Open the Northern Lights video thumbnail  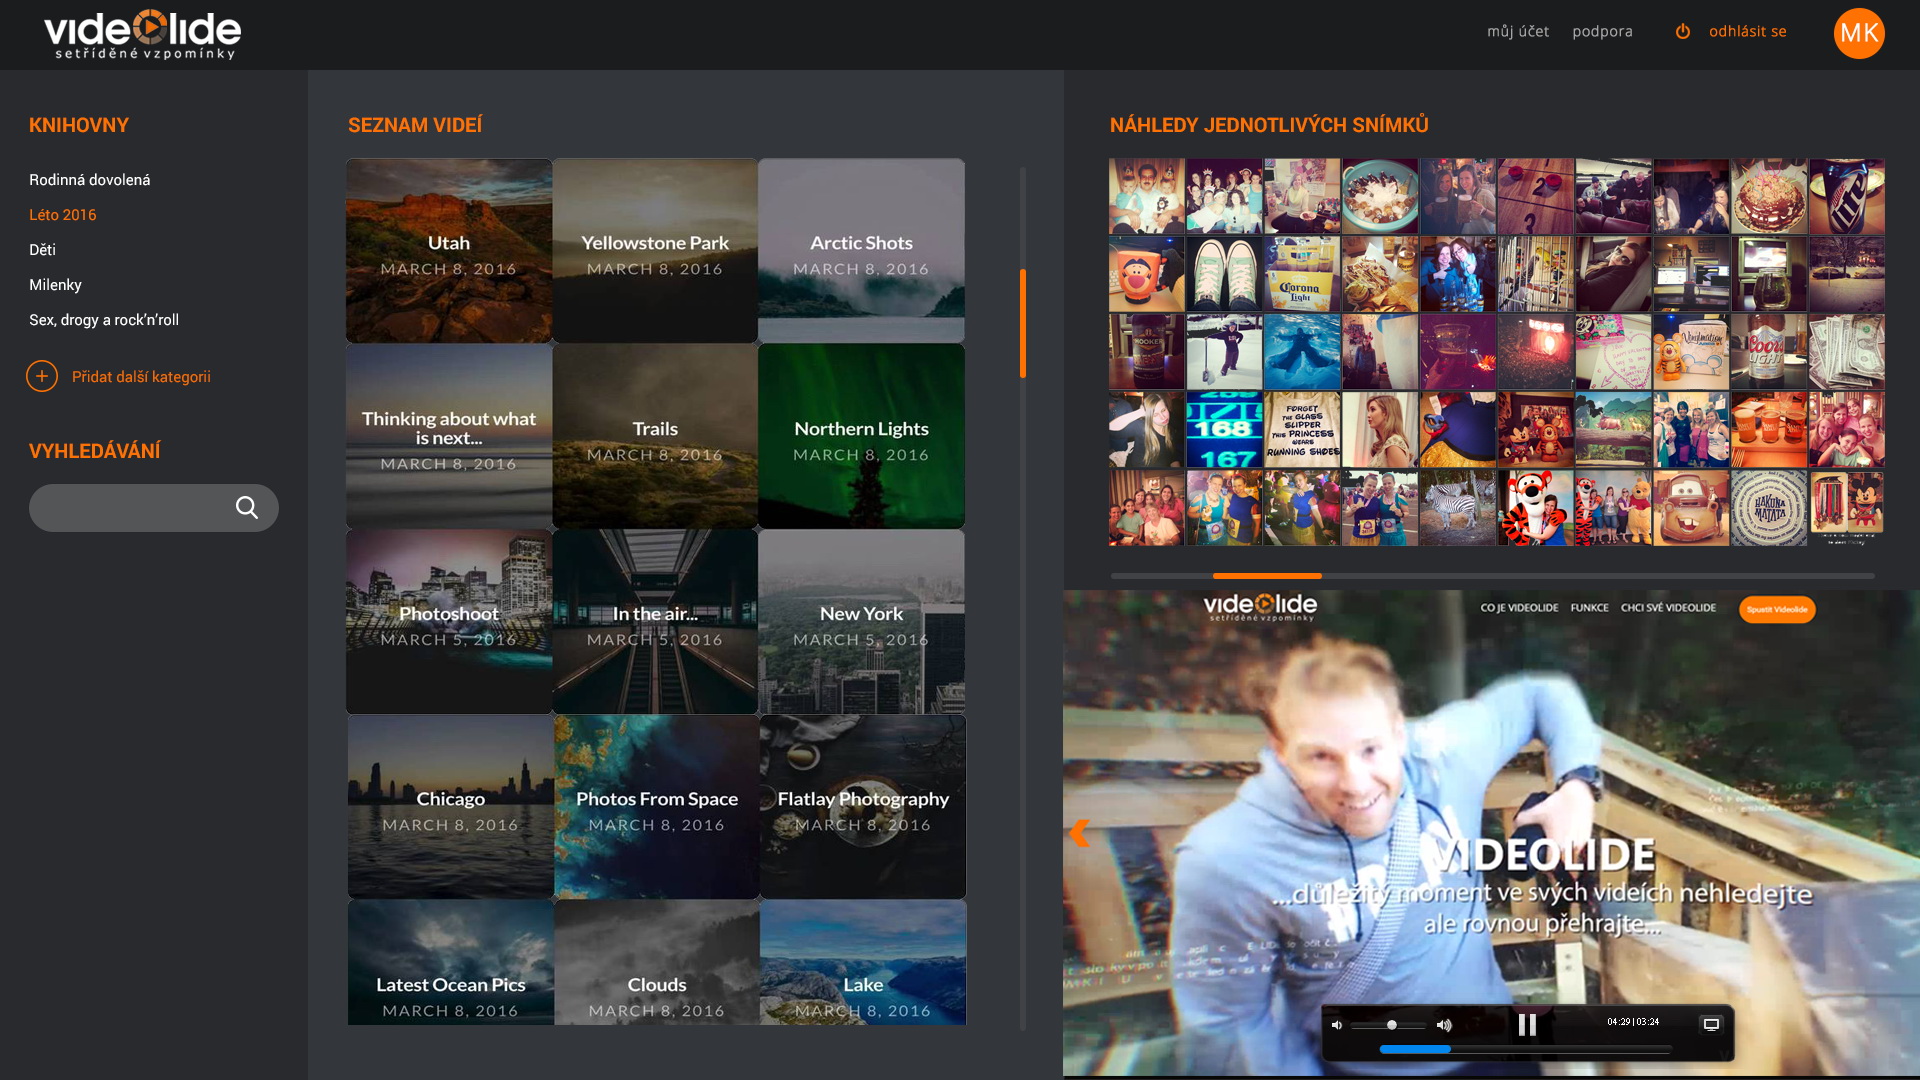(x=861, y=436)
